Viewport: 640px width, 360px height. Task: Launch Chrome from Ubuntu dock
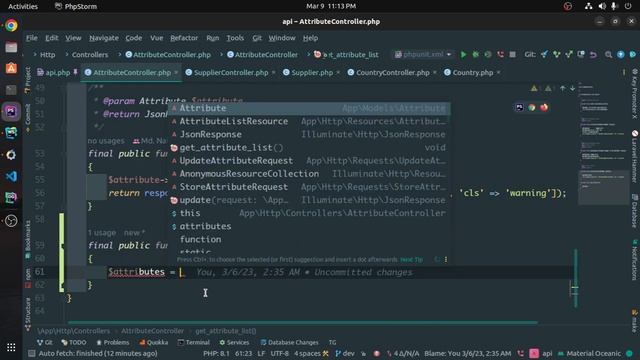[11, 25]
